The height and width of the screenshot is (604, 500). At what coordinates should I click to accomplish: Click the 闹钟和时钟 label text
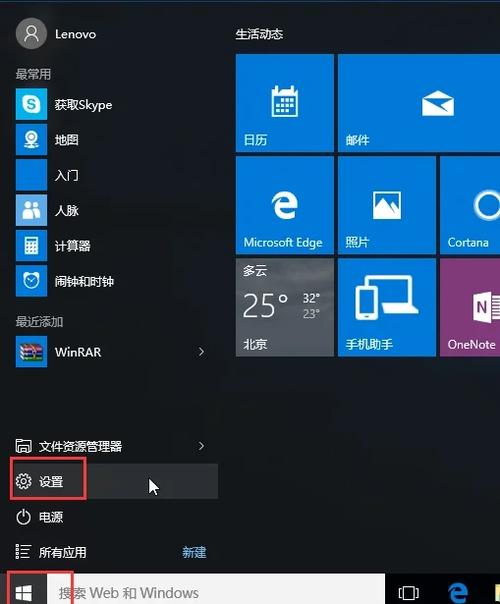tap(84, 282)
